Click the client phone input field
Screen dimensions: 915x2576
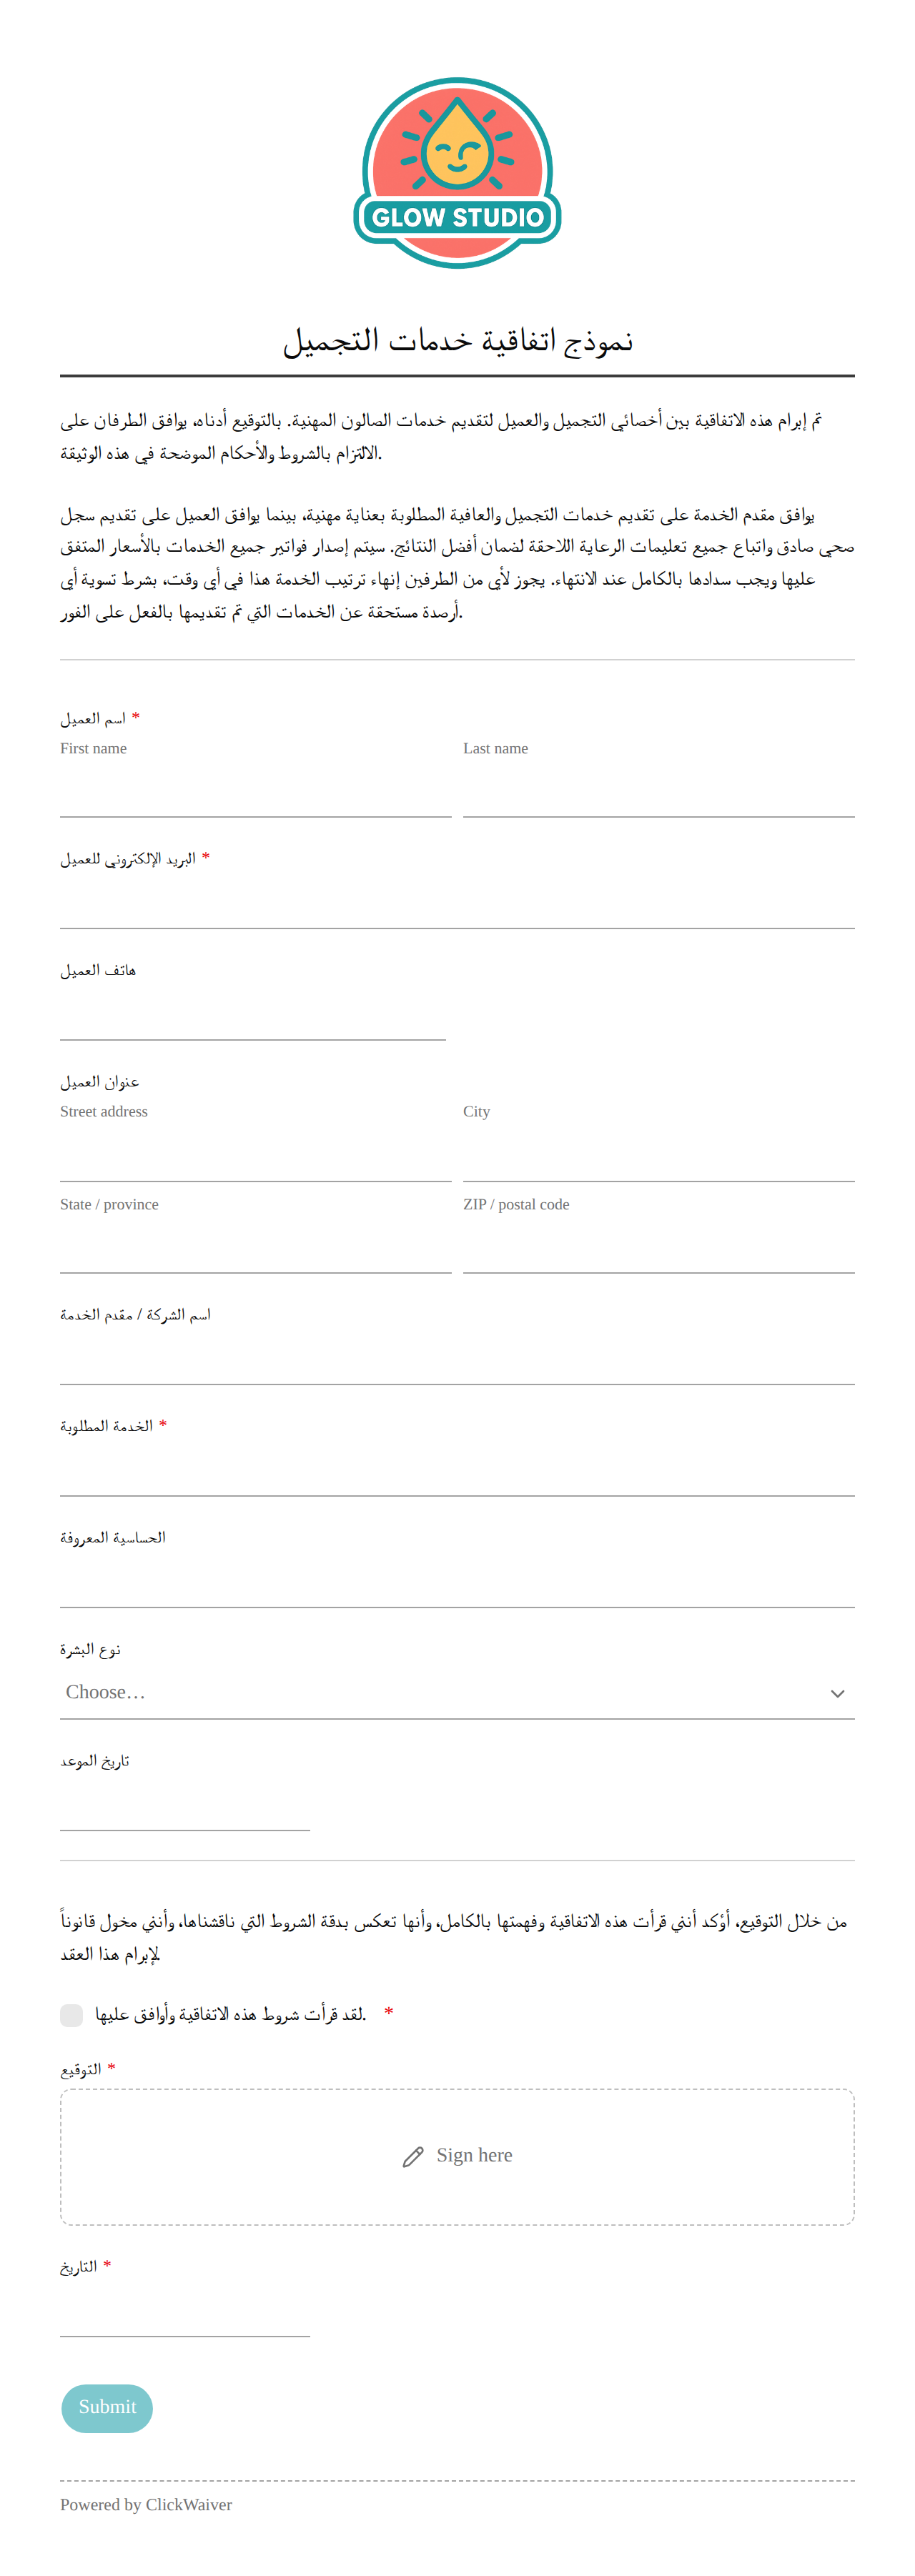pos(253,1015)
